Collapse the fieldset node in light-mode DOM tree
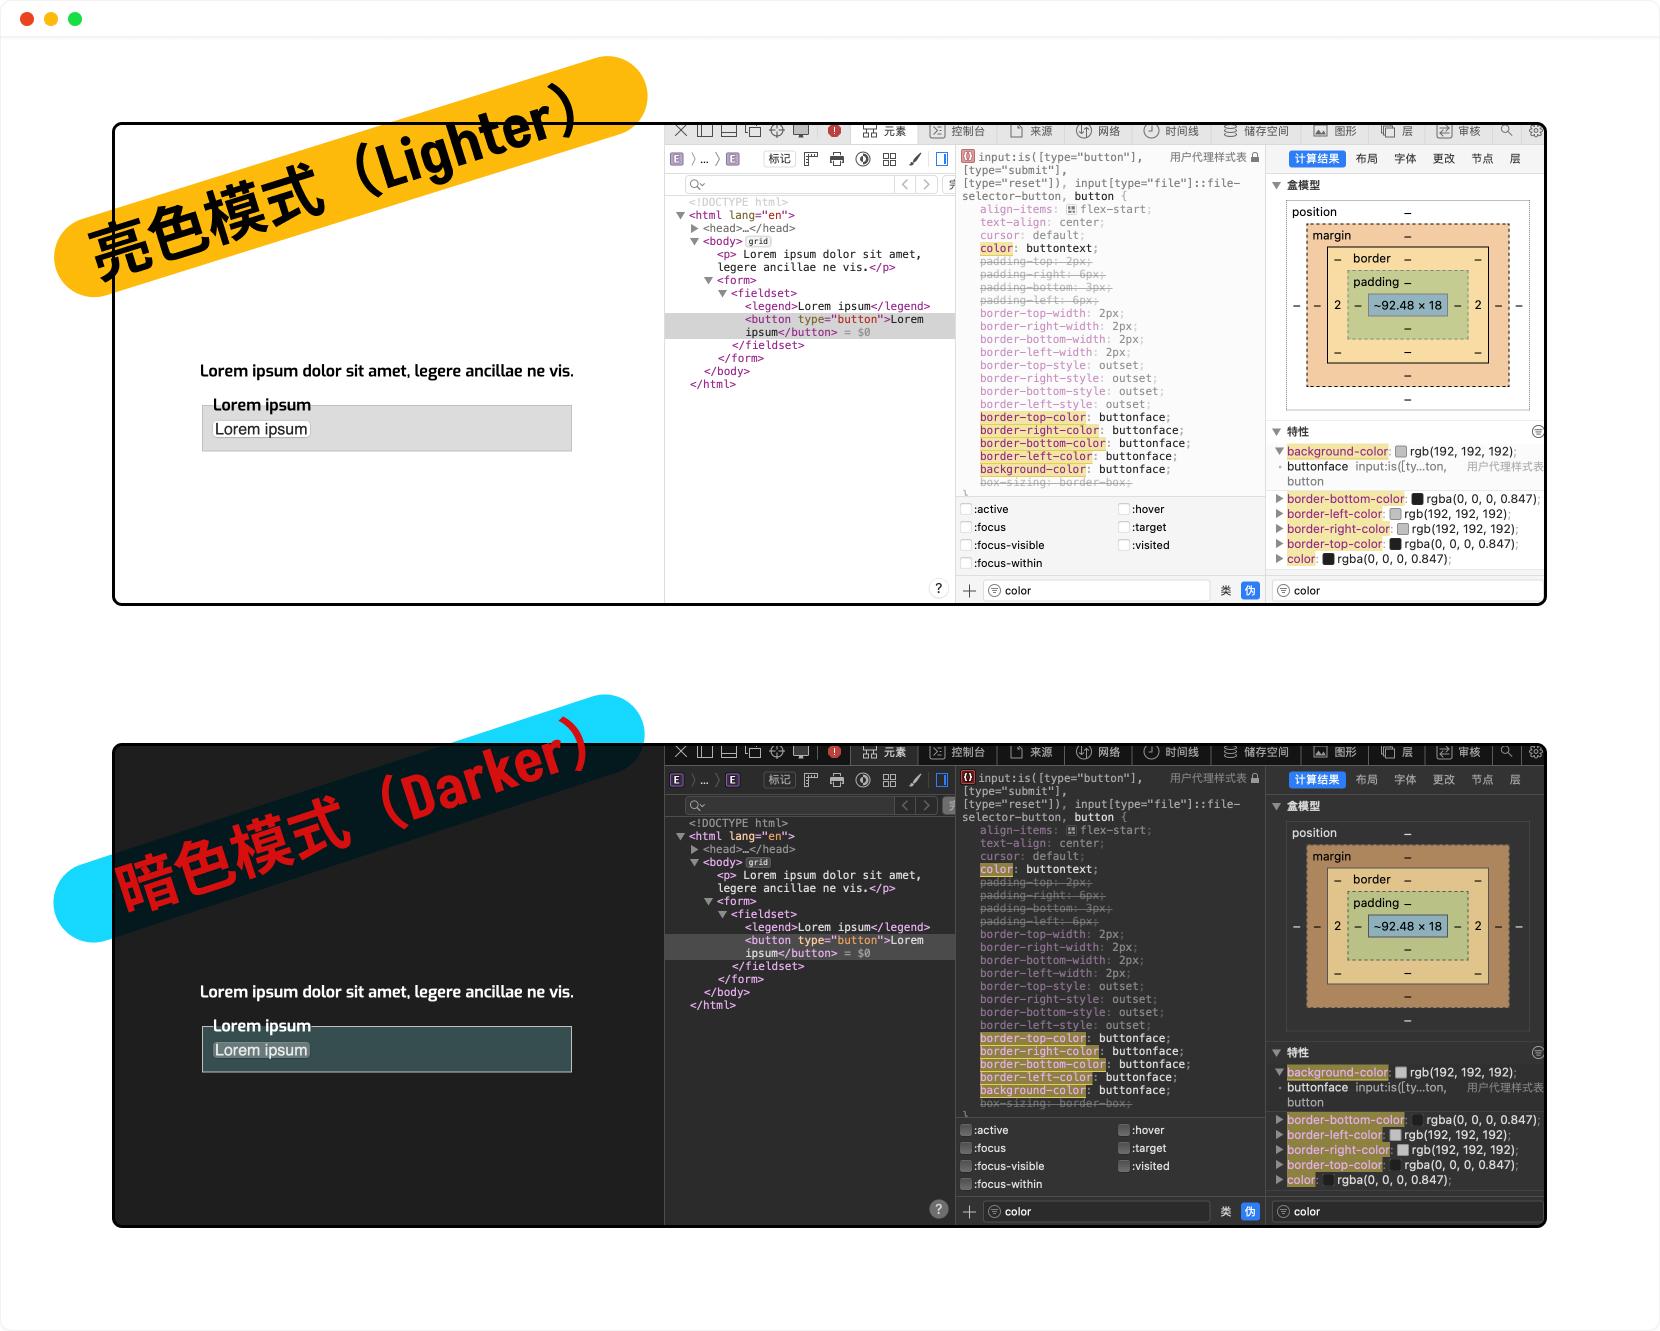 point(722,294)
